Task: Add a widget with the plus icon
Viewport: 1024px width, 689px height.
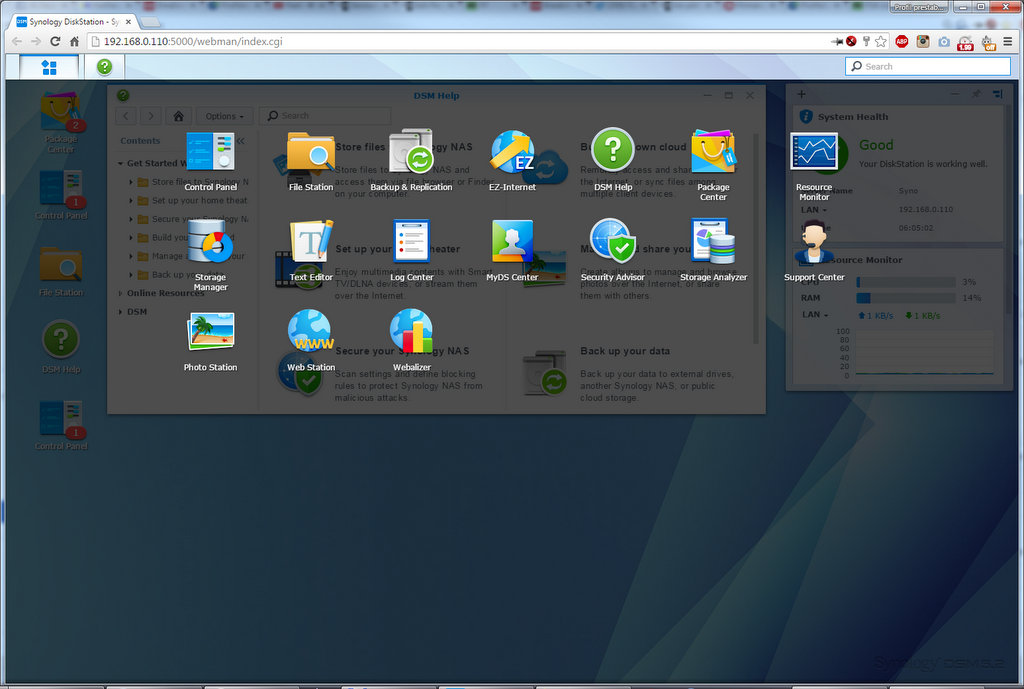Action: (x=801, y=94)
